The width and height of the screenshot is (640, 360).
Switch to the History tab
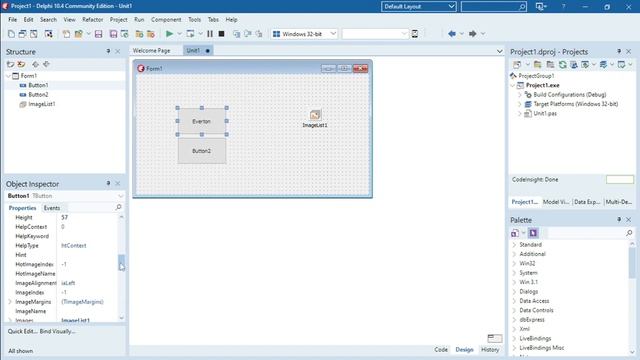coord(490,349)
